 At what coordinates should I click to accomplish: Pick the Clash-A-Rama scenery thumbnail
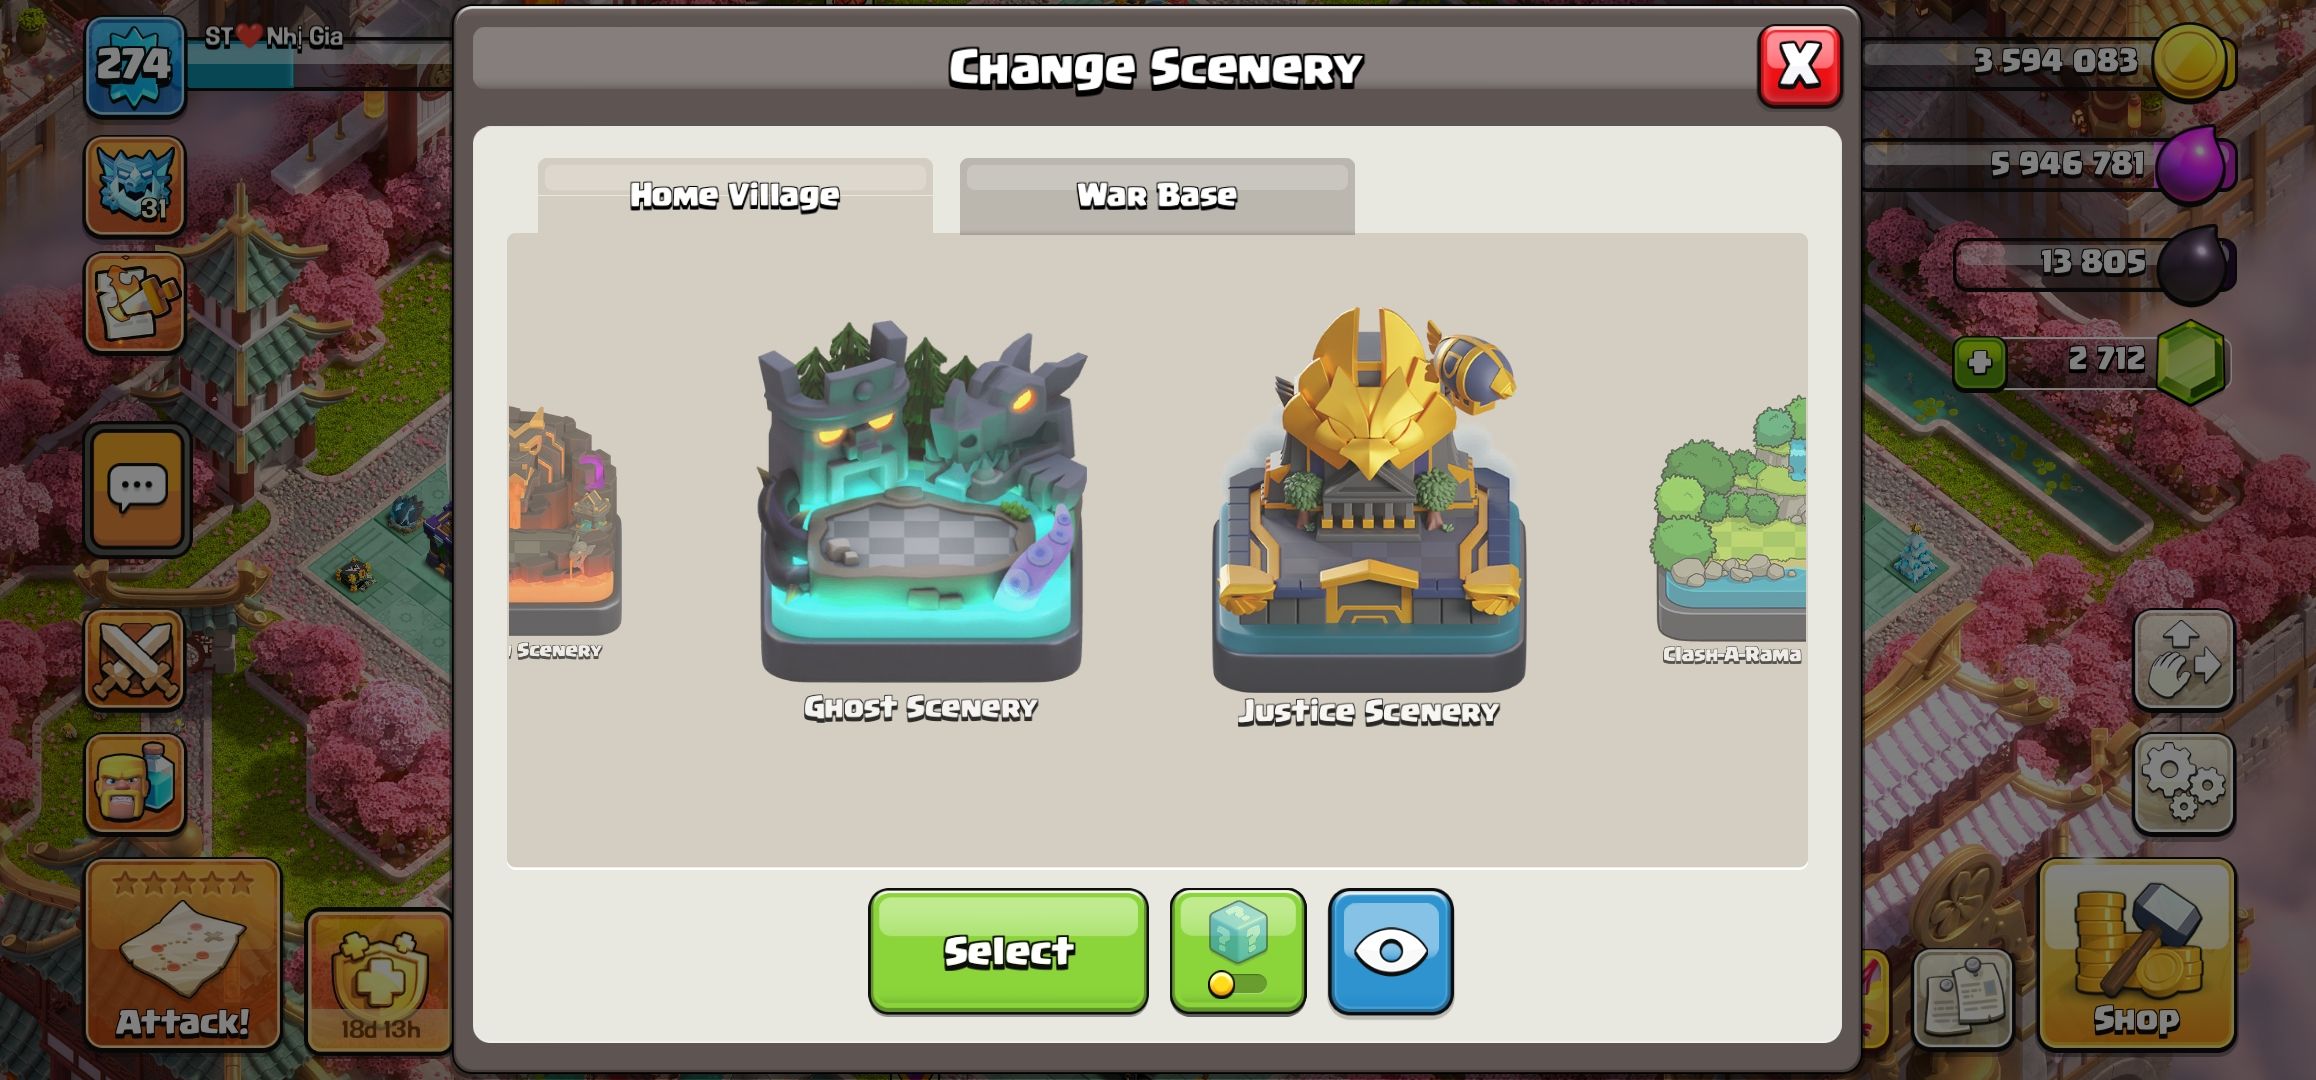pyautogui.click(x=1732, y=530)
